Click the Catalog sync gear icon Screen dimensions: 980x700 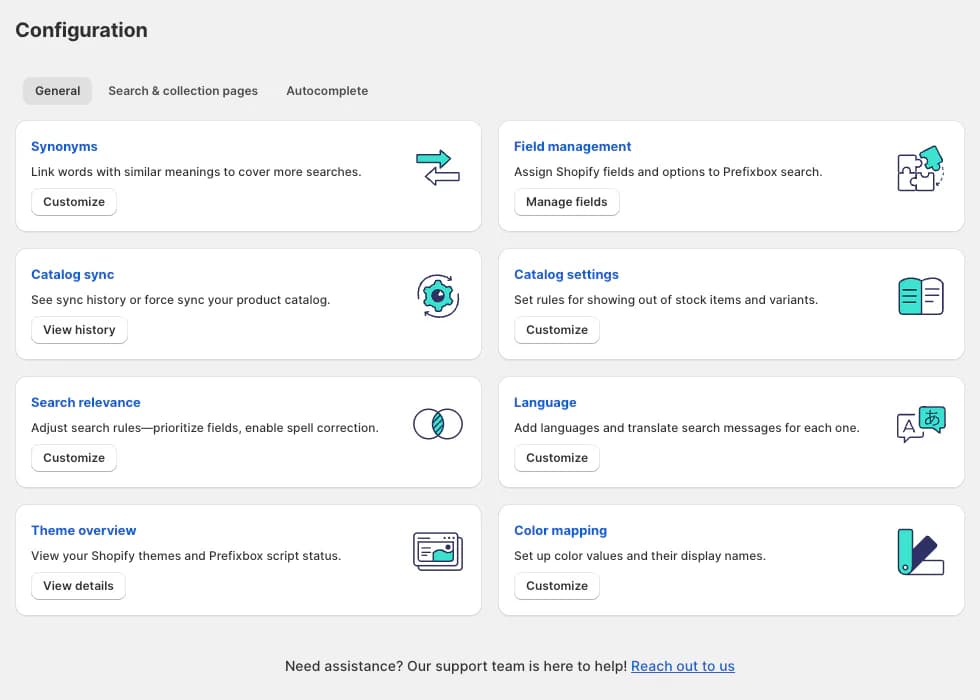(438, 296)
